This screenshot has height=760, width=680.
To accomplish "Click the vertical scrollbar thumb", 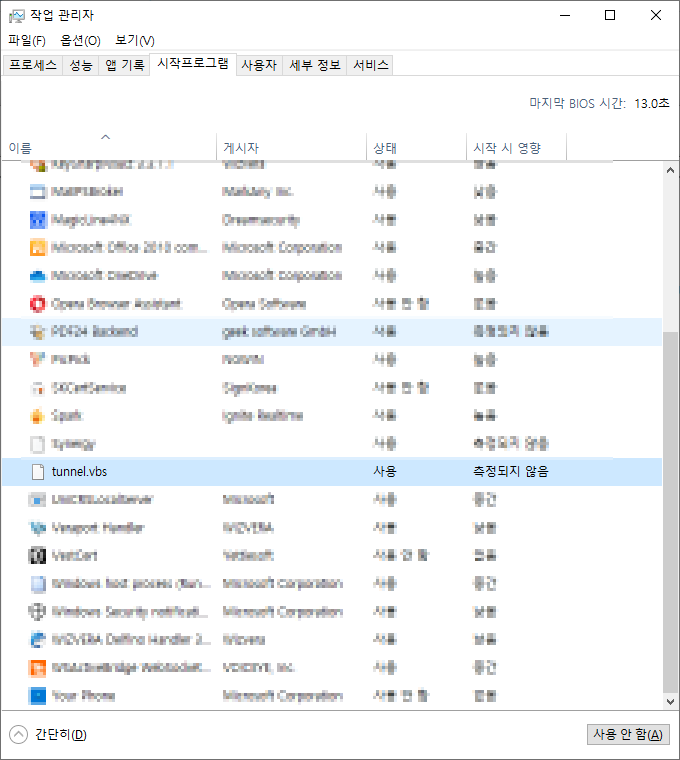I will 670,513.
